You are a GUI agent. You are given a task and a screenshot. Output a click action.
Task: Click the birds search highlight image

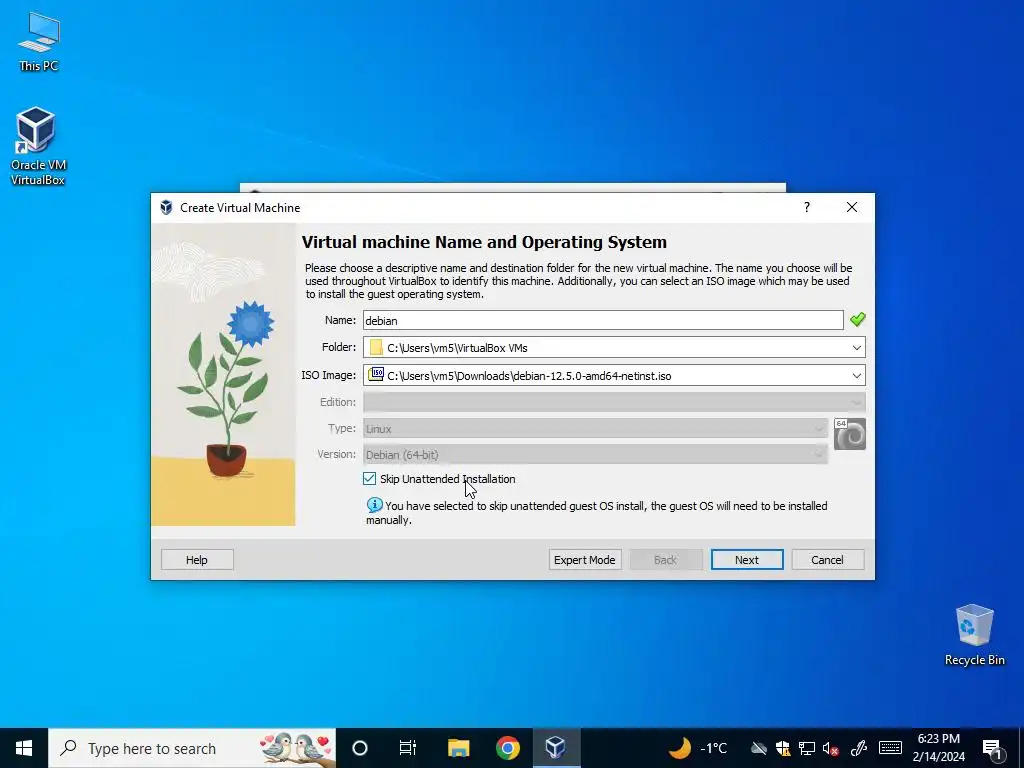point(296,748)
